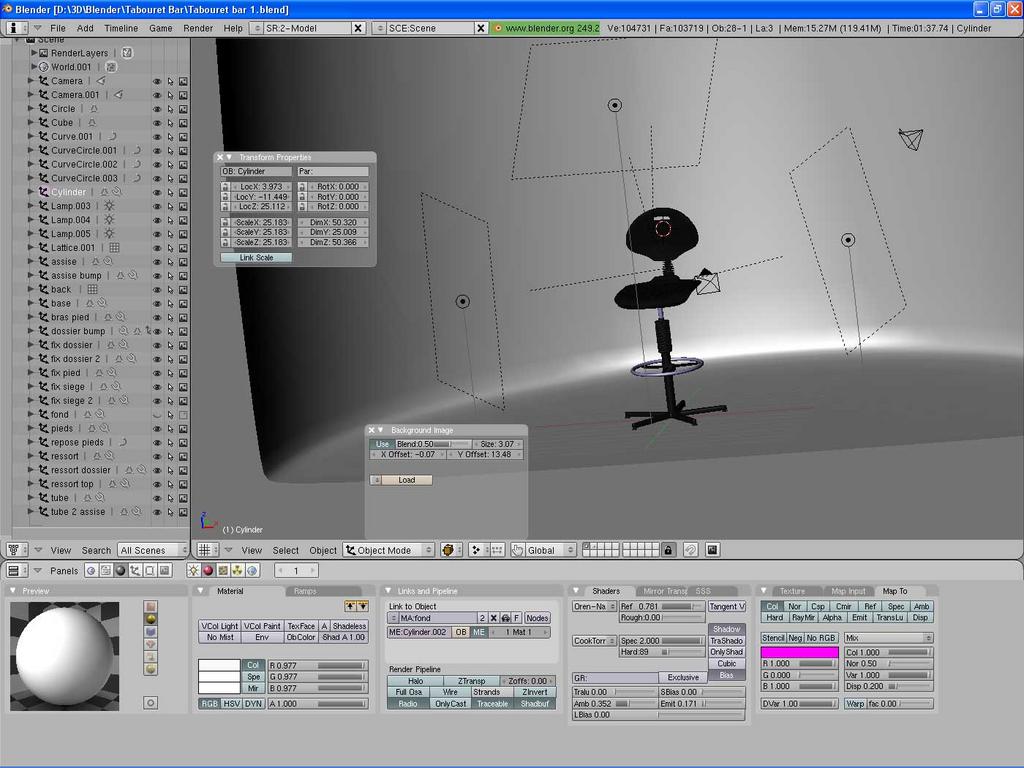
Task: Expand the ressort dossier item in outliner
Action: click(x=31, y=470)
